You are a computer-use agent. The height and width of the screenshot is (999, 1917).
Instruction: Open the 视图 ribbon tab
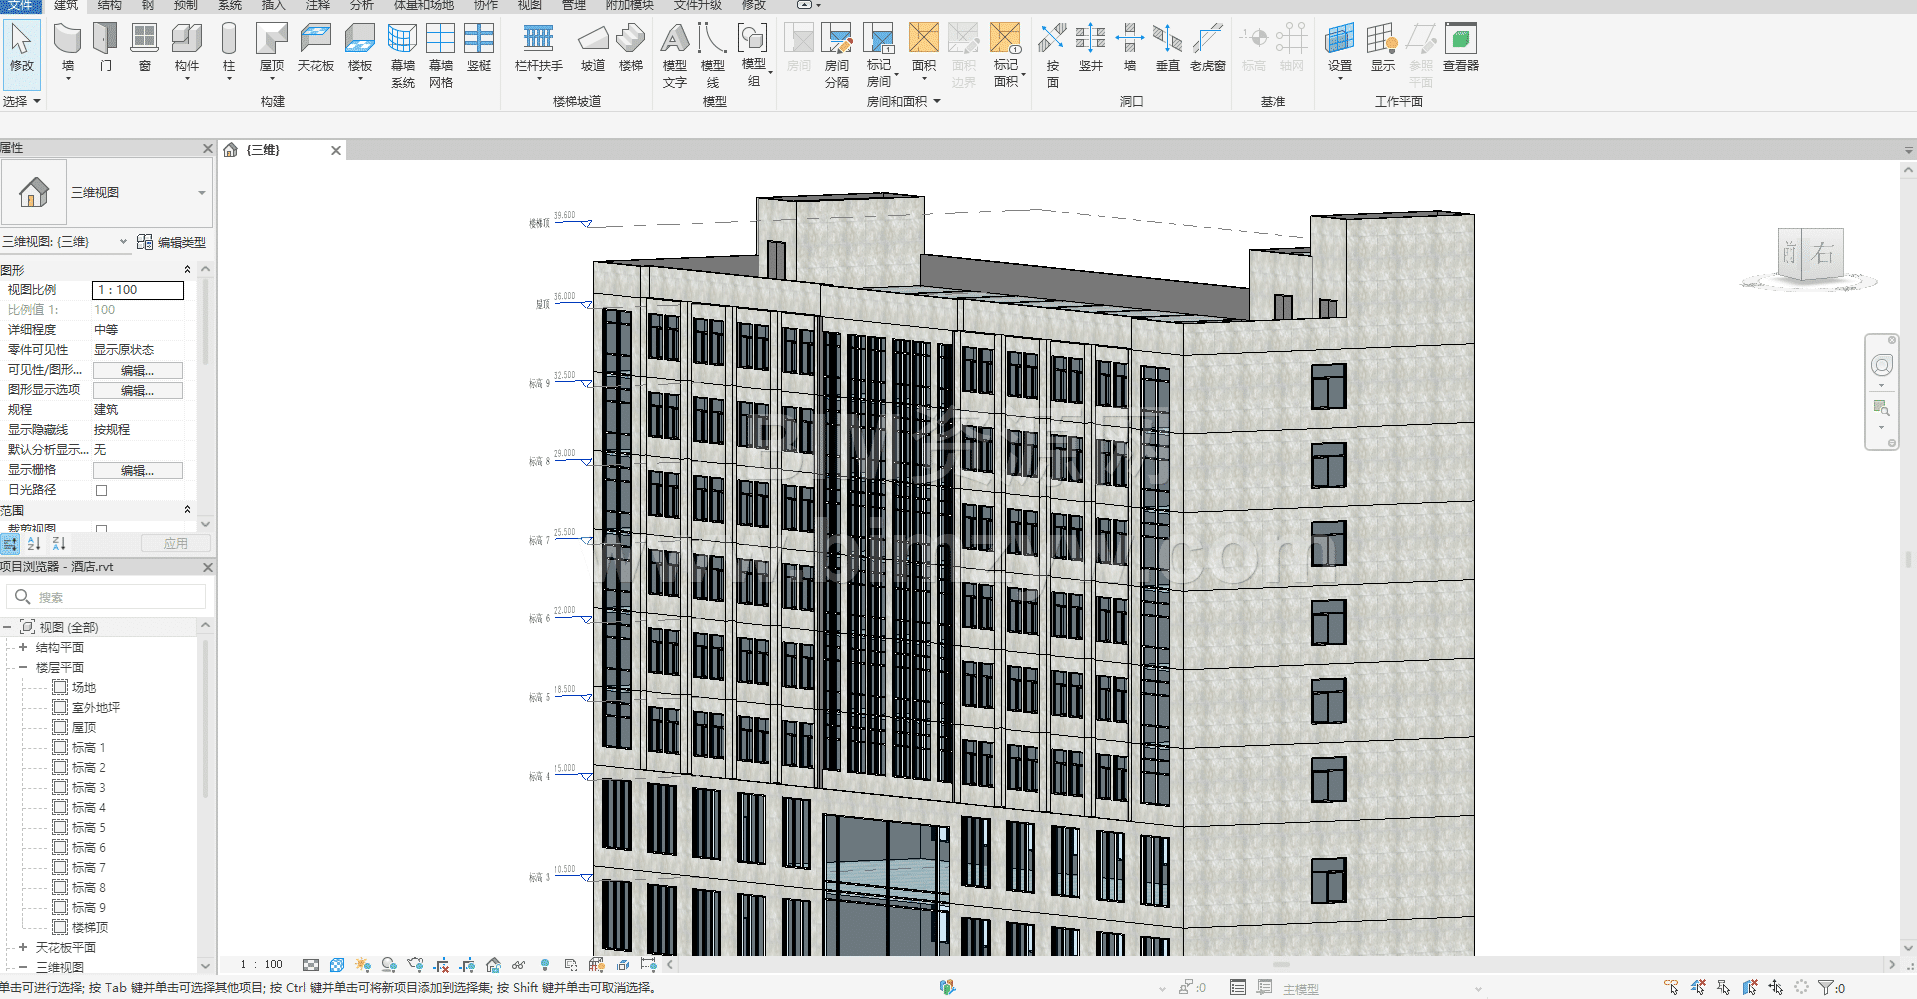pyautogui.click(x=530, y=6)
